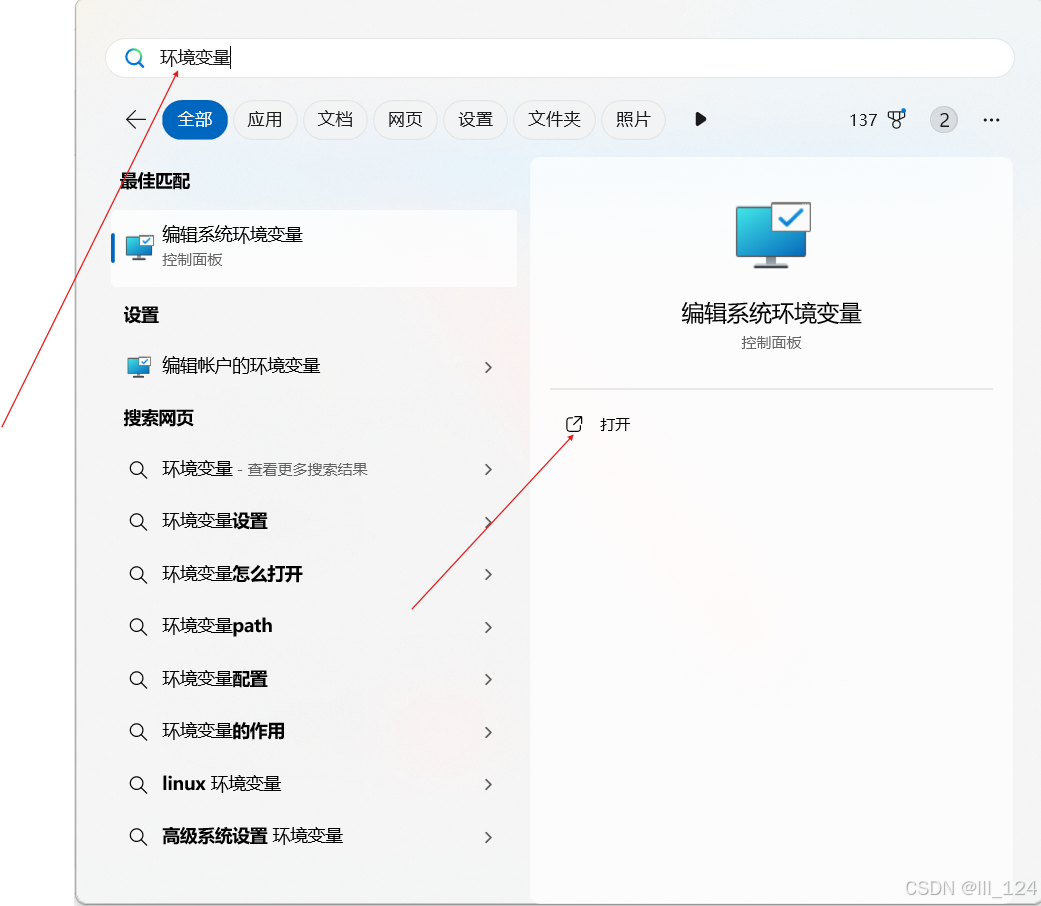Expand the 环境变量设置 suggestion chevron

point(488,522)
